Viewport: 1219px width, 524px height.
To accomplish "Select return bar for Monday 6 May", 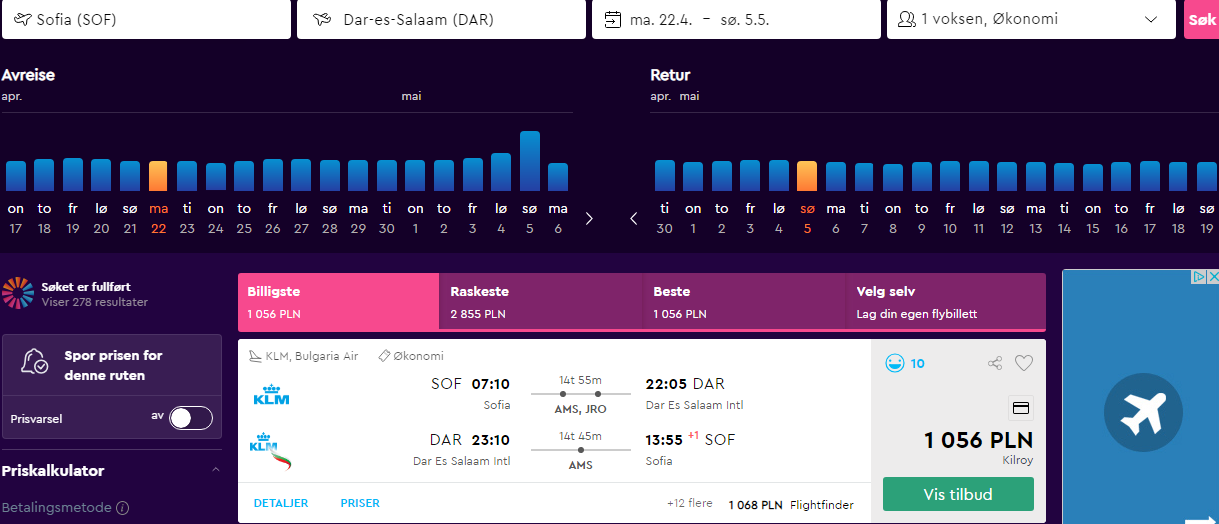I will tap(836, 177).
